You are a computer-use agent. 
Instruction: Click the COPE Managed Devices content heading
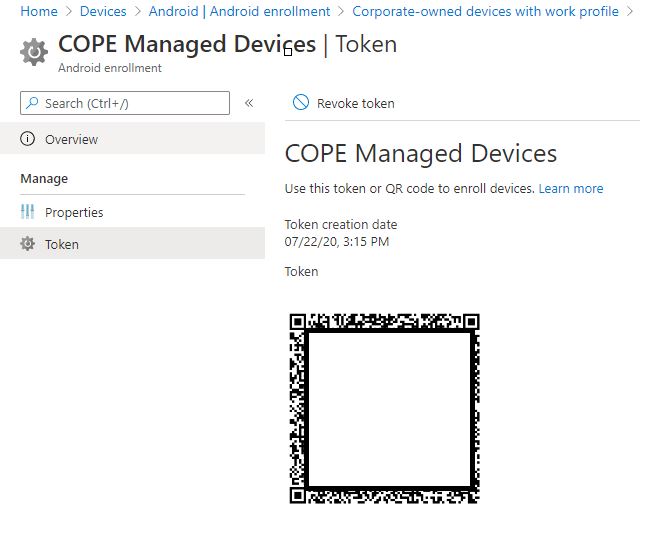pos(421,154)
